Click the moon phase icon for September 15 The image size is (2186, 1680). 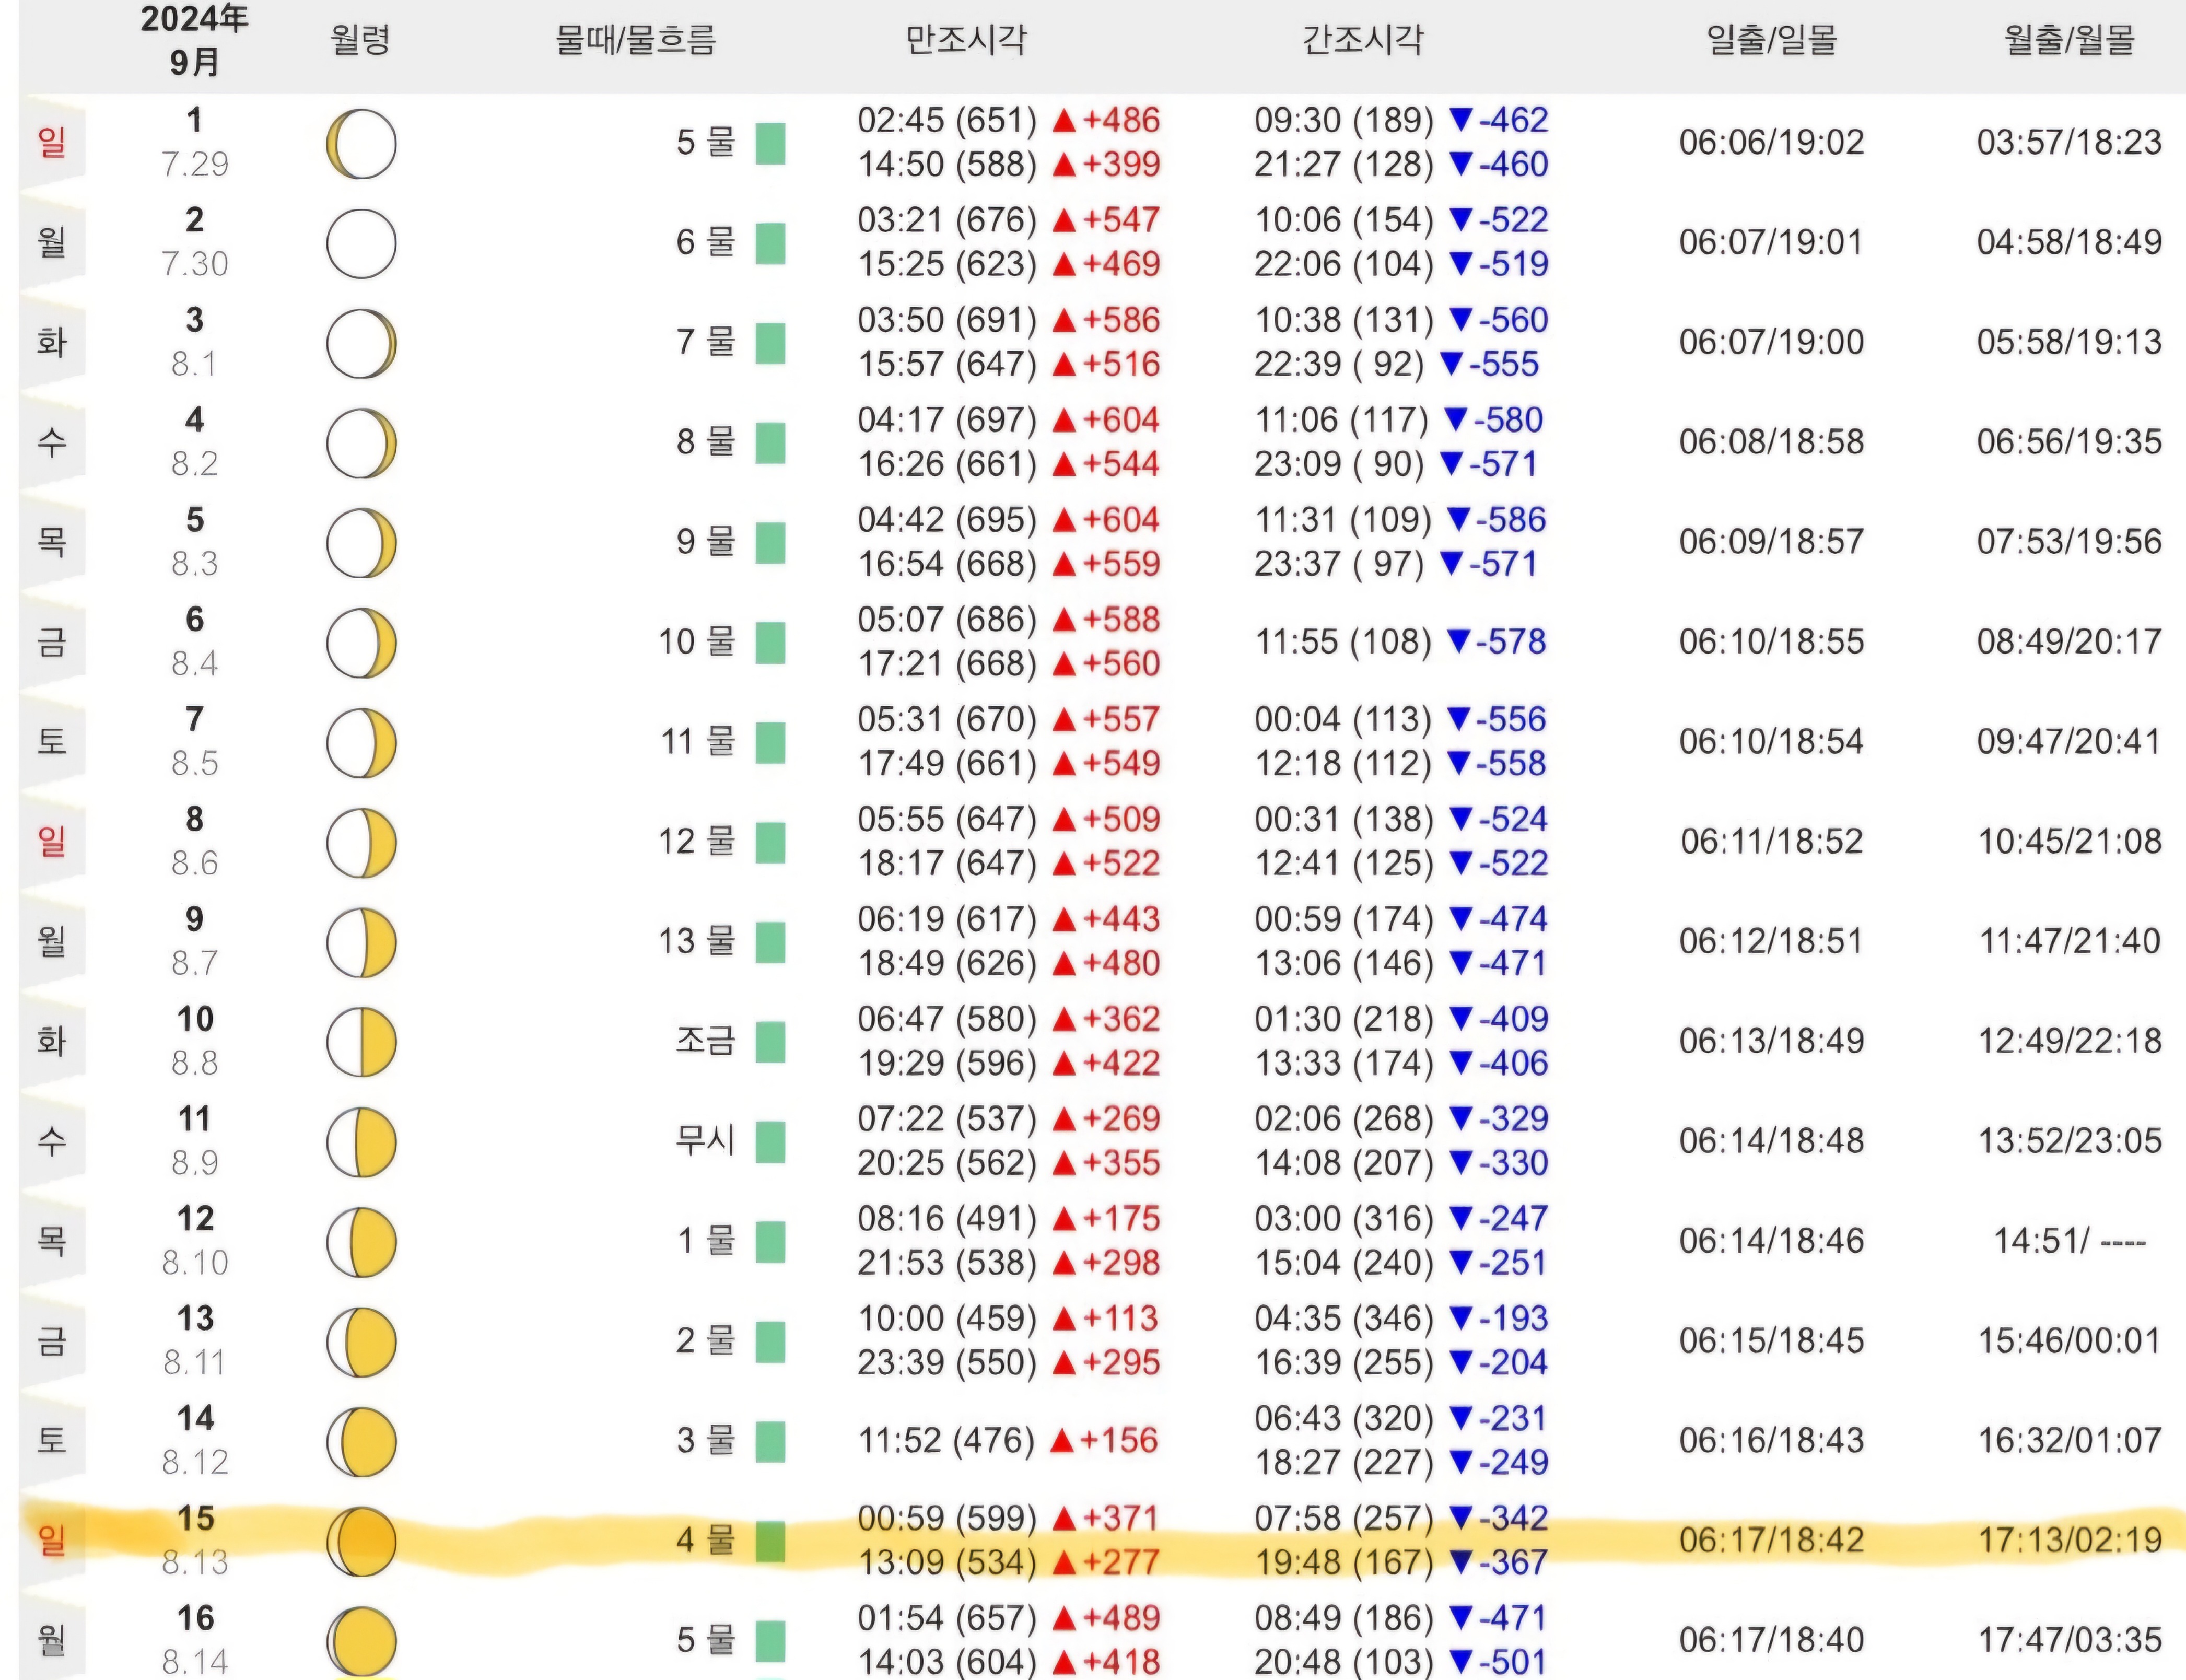pos(361,1541)
